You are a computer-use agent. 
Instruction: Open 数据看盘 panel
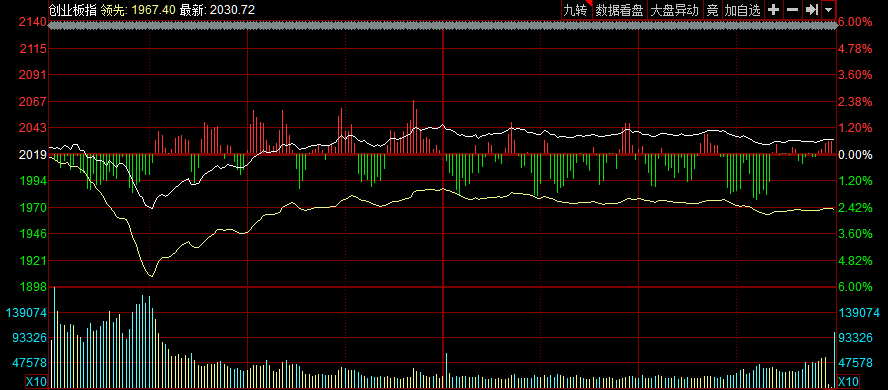[x=619, y=10]
